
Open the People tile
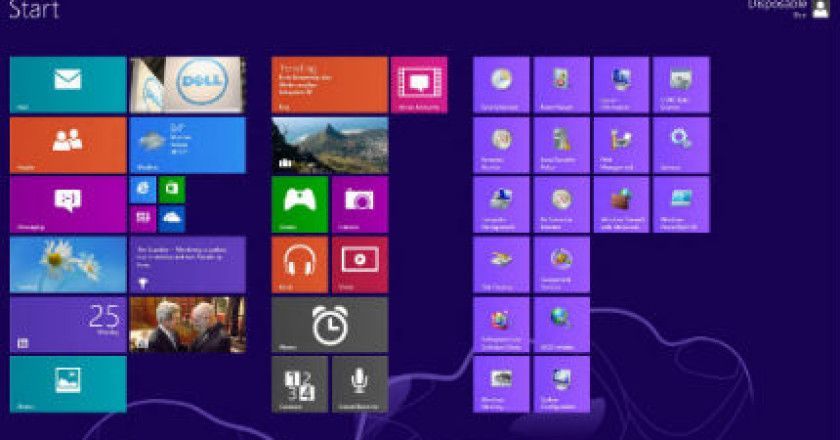(68, 145)
